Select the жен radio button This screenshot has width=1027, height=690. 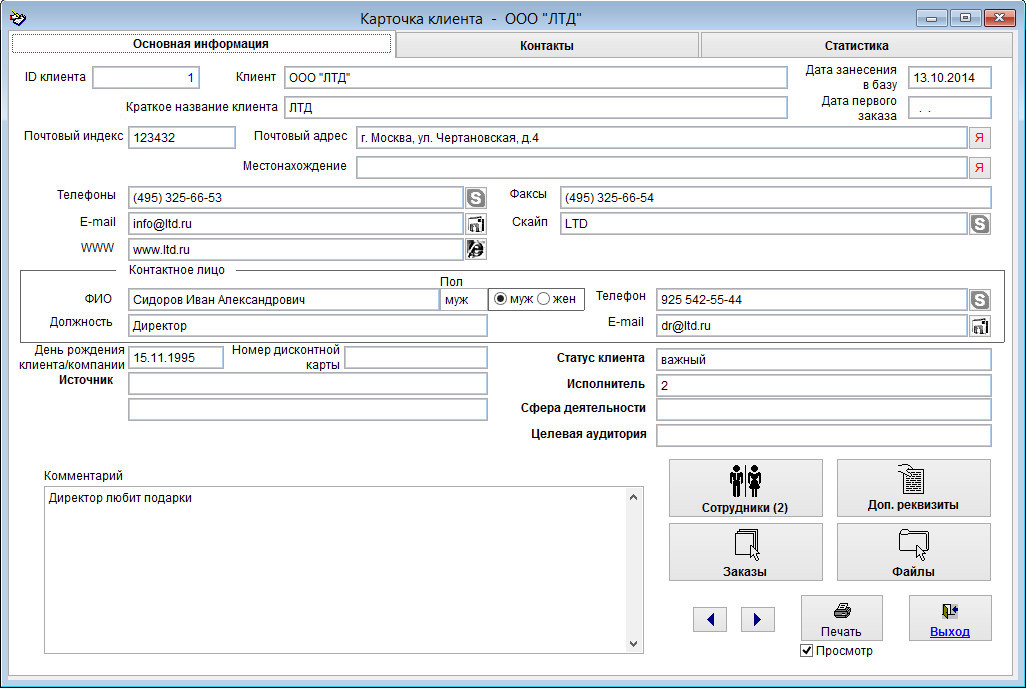(x=545, y=299)
